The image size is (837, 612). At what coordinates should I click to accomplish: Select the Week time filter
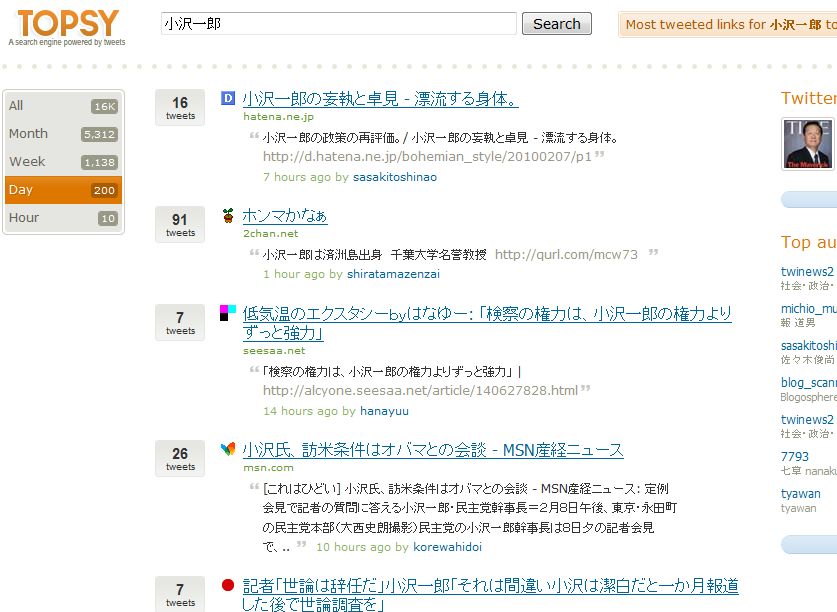tap(64, 162)
